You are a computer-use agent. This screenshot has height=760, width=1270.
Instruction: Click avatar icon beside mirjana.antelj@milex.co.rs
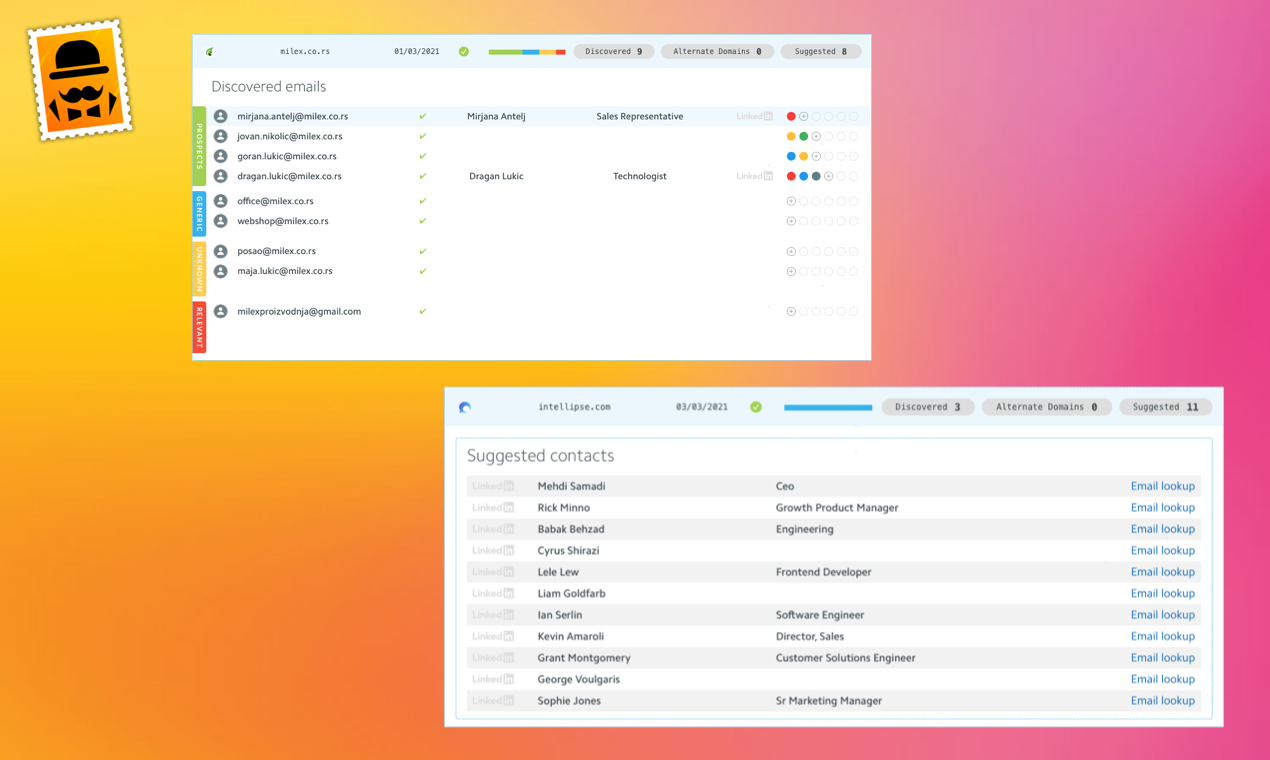coord(221,116)
